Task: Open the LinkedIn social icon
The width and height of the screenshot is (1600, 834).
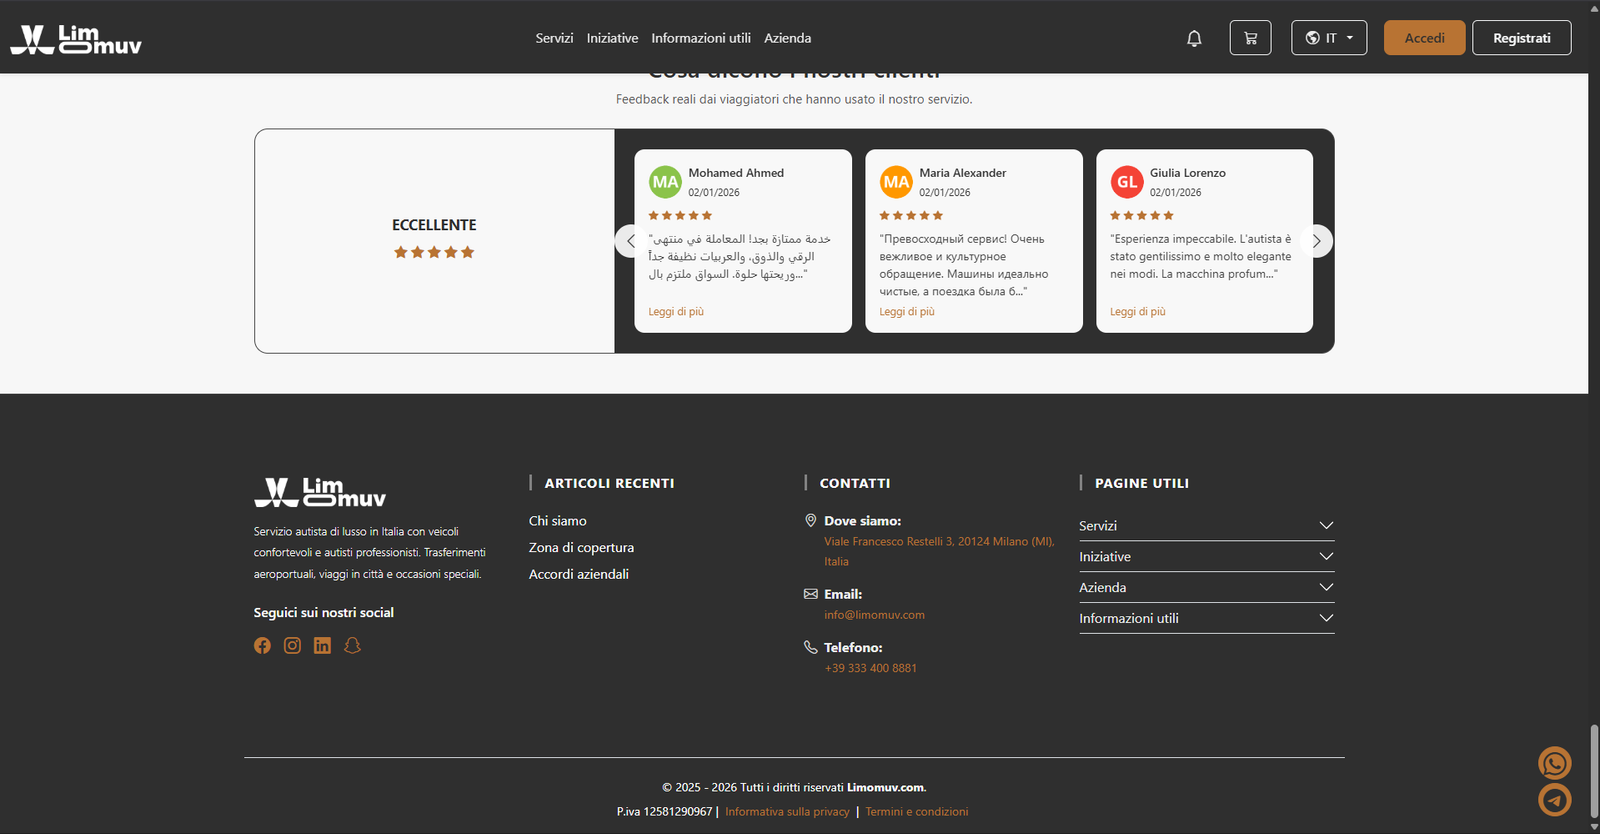Action: (x=322, y=646)
